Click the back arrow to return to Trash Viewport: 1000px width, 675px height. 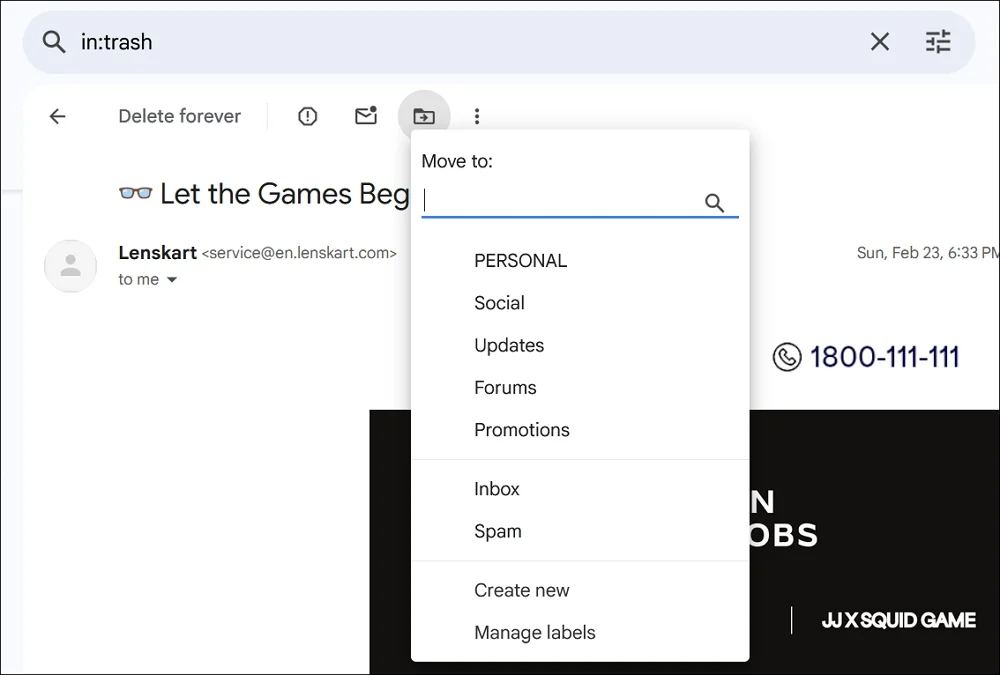57,116
